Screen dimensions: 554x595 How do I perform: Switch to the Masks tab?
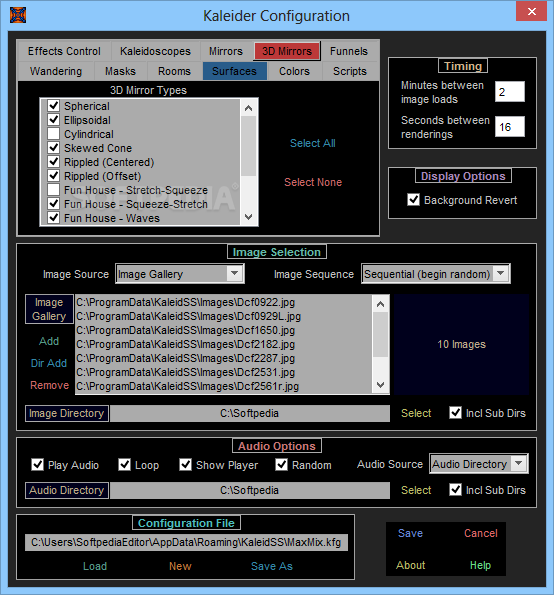[120, 71]
